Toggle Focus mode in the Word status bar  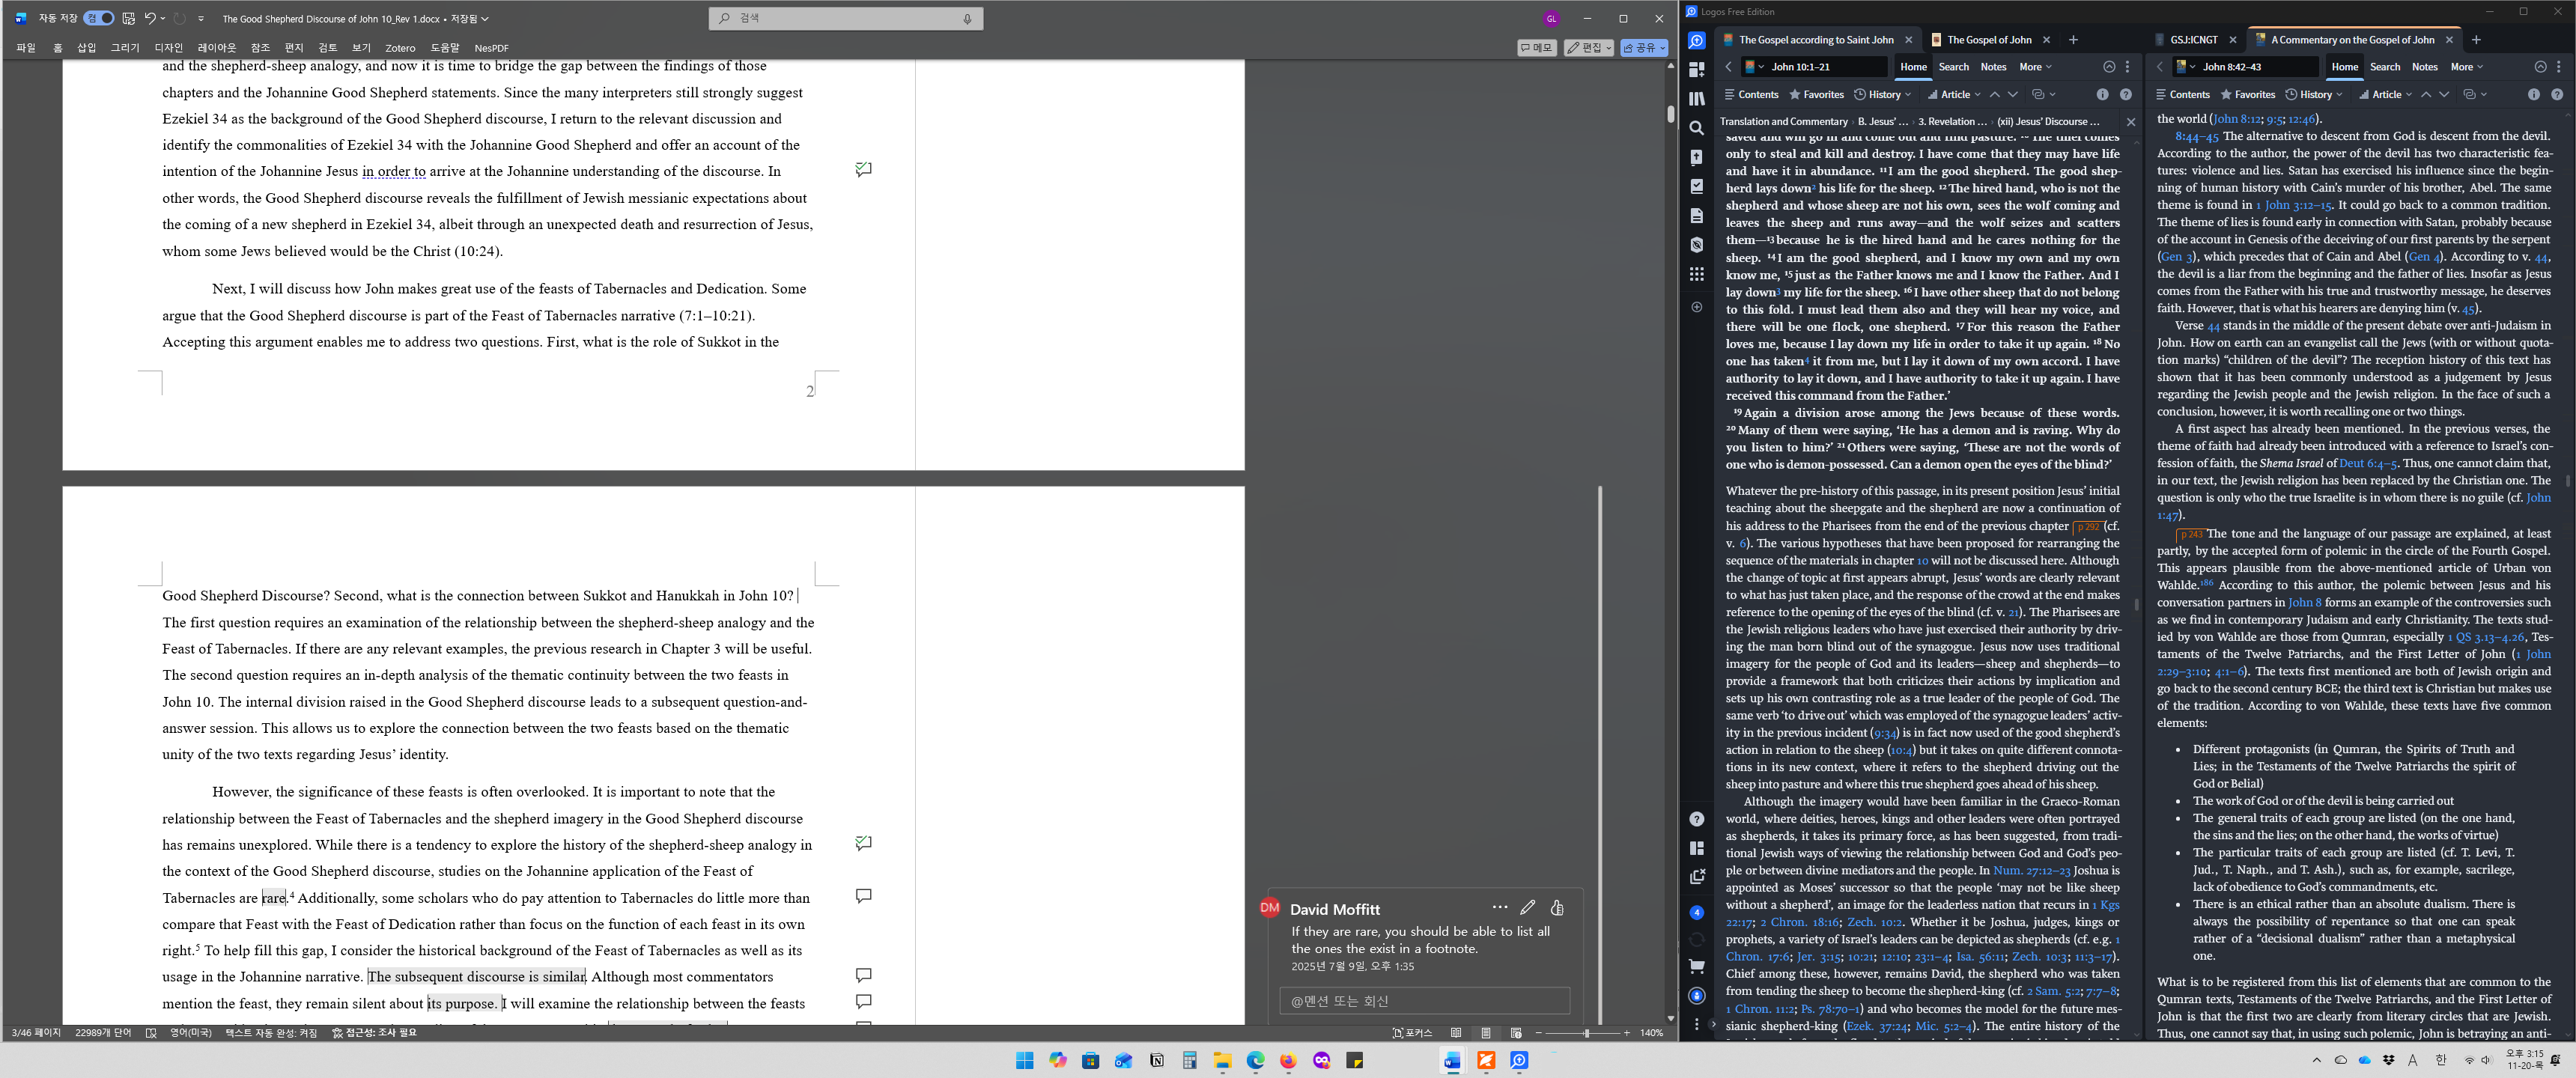(x=1412, y=1033)
